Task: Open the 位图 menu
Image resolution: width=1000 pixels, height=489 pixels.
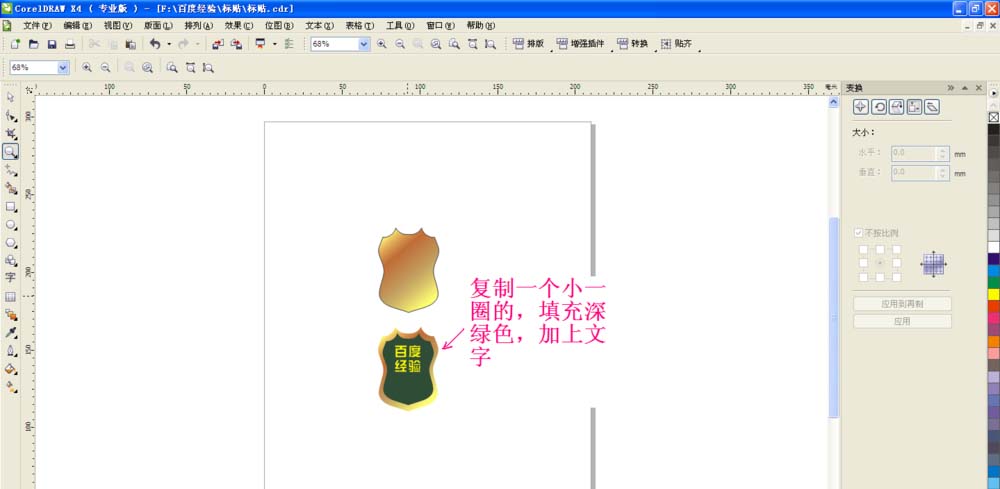Action: [x=279, y=26]
